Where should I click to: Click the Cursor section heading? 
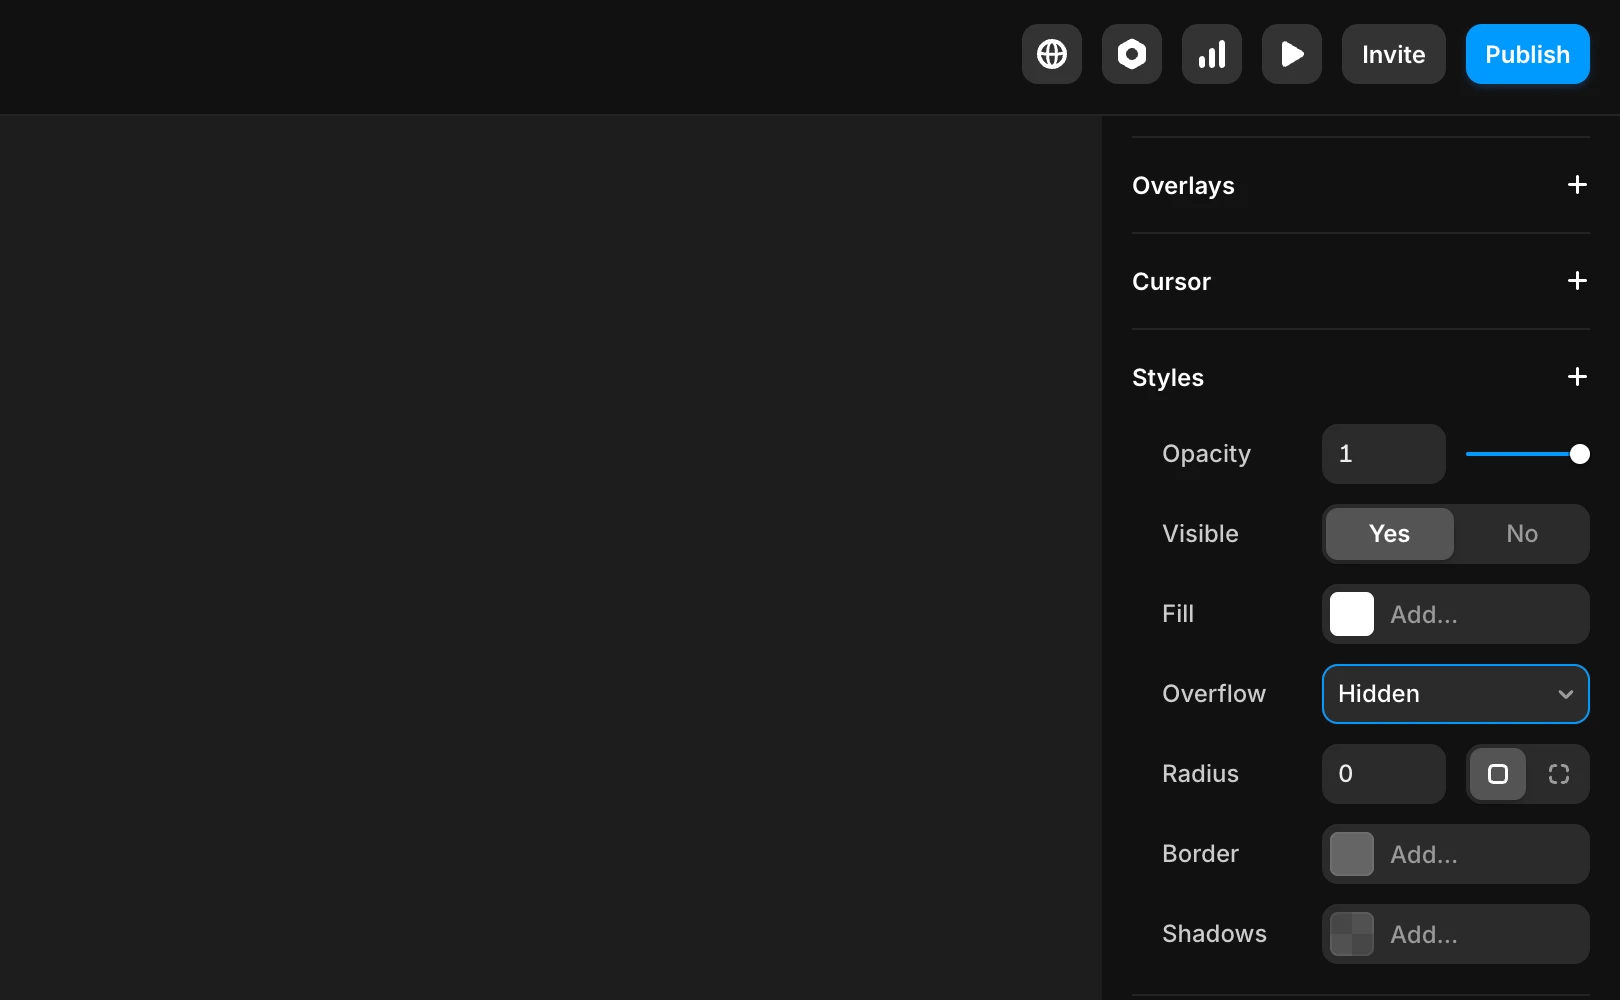1171,282
